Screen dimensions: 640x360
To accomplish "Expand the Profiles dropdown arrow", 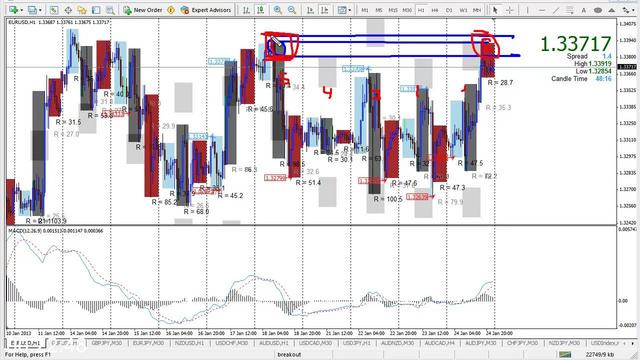I will point(40,10).
